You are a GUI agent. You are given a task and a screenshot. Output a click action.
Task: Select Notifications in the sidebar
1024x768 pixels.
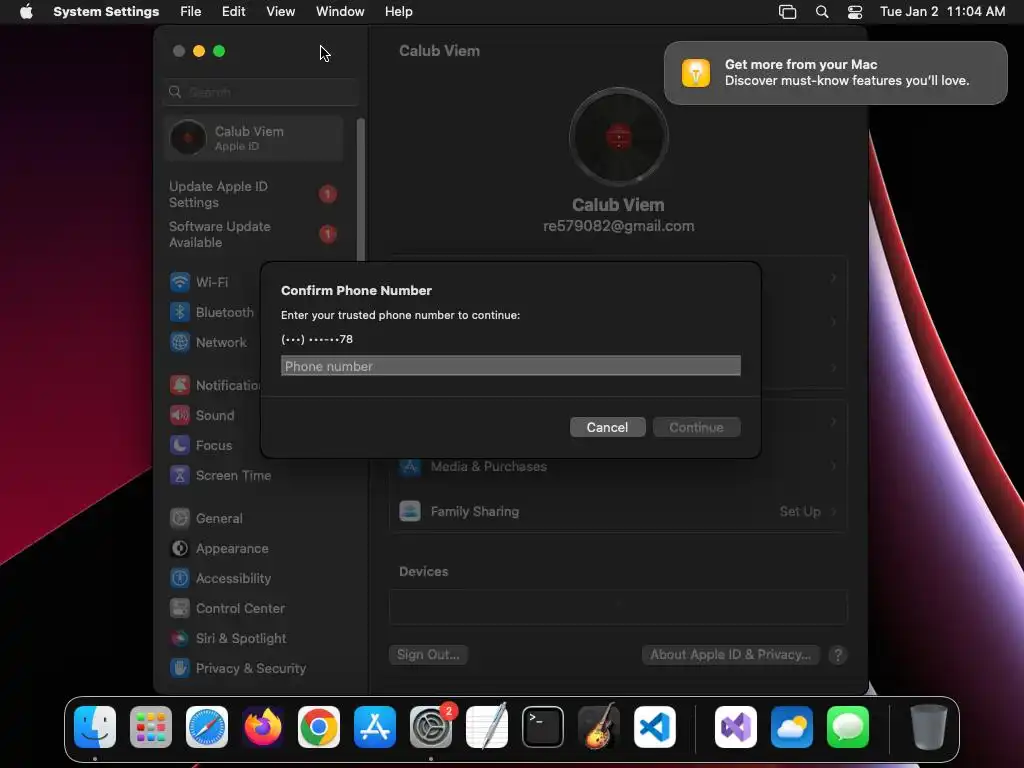pyautogui.click(x=214, y=385)
